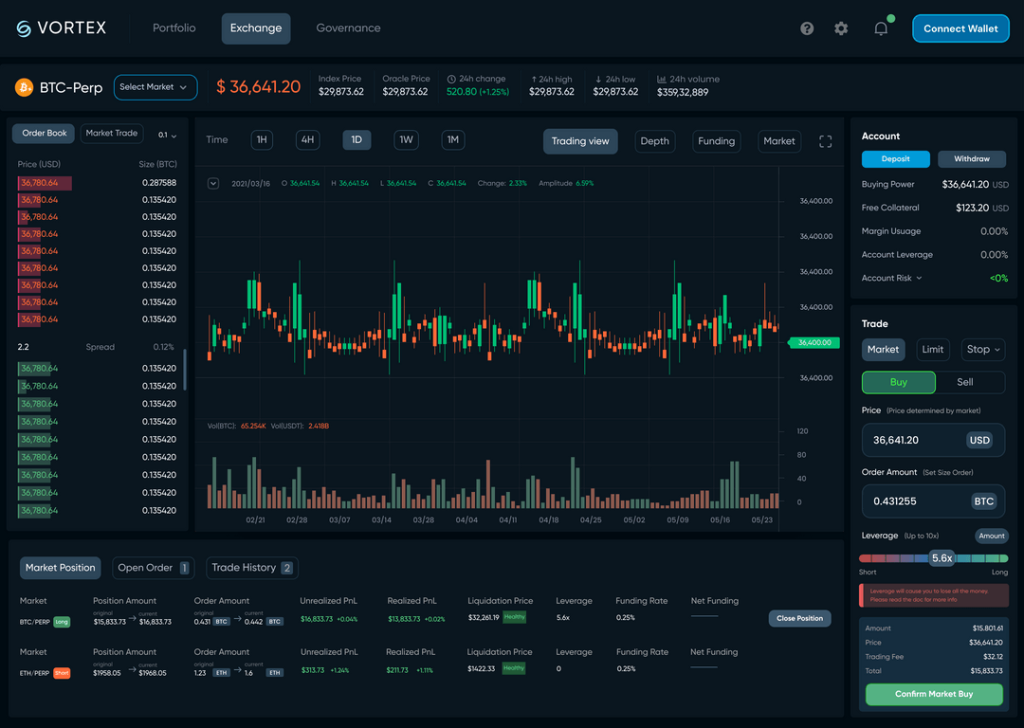Set chart interval to 1H
The image size is (1024, 728).
(x=262, y=140)
